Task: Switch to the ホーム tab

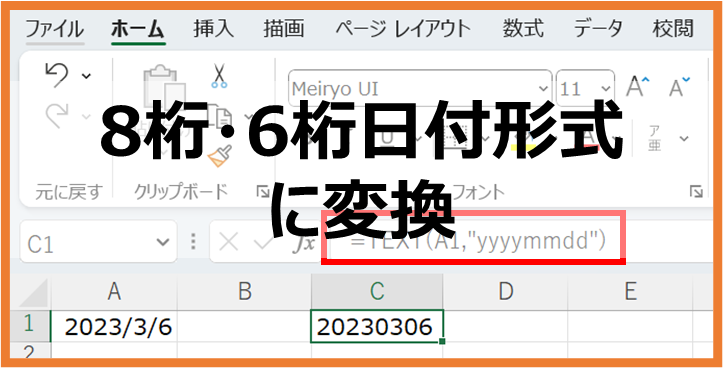Action: click(x=138, y=29)
